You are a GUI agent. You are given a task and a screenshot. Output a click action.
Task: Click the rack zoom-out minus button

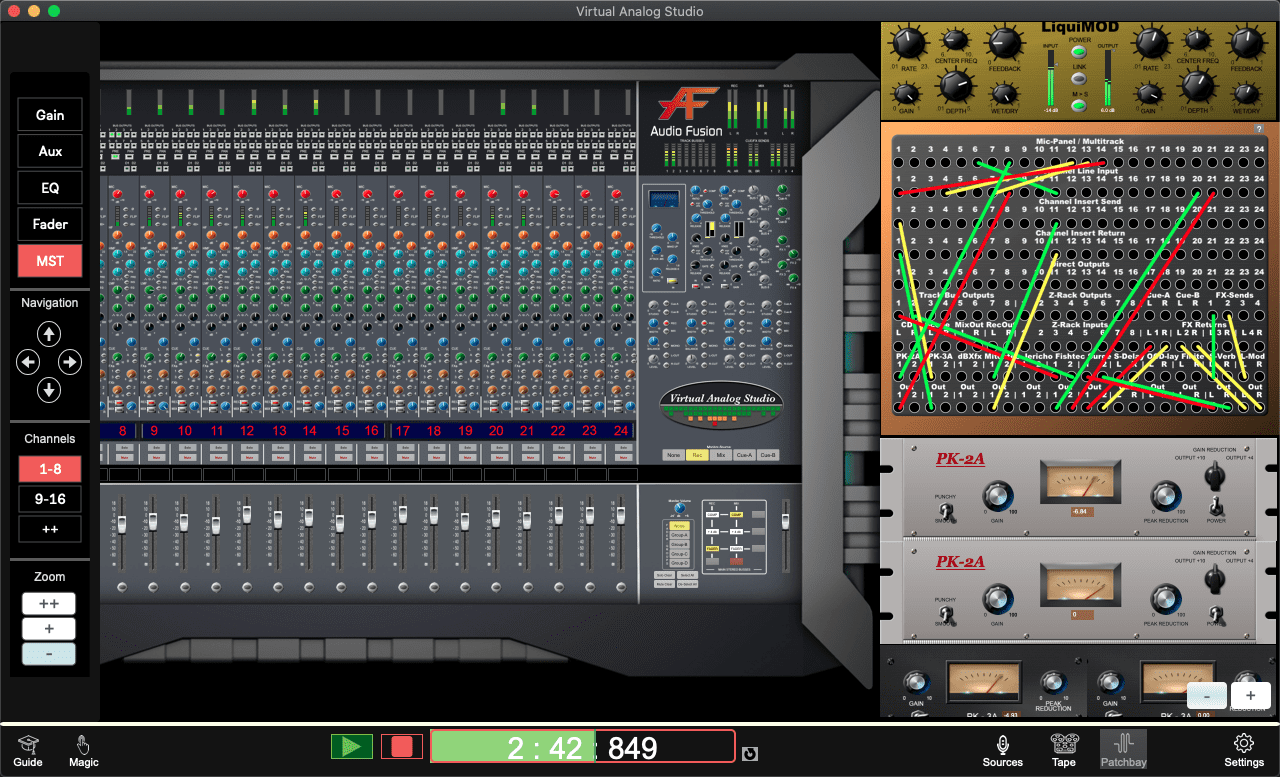(1207, 696)
